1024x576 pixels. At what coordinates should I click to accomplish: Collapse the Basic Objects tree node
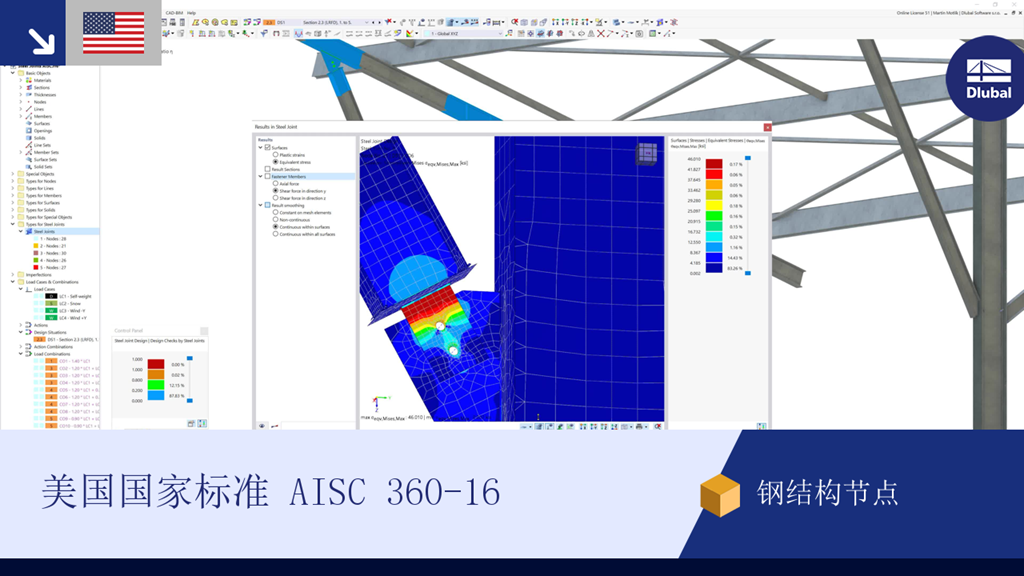[x=12, y=73]
